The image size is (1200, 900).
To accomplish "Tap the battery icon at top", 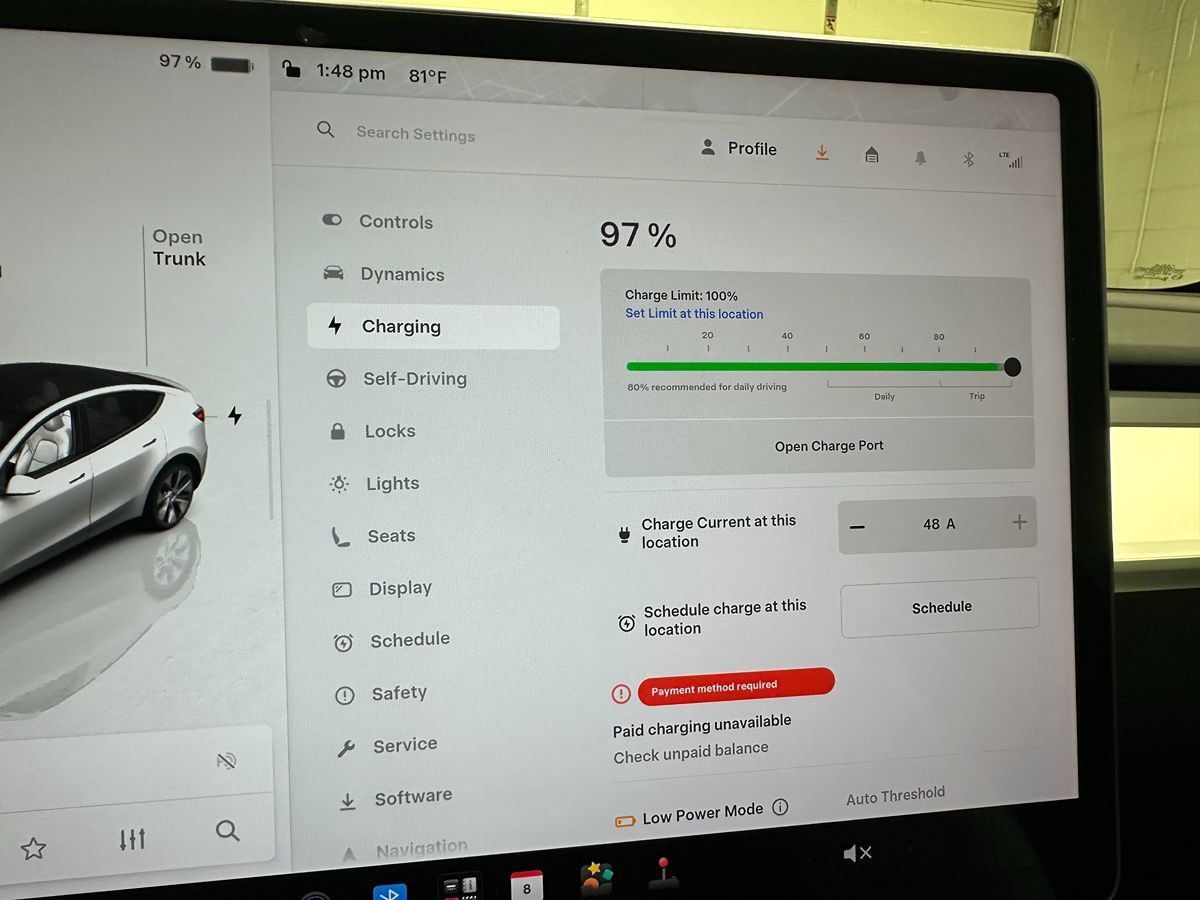I will click(x=232, y=65).
